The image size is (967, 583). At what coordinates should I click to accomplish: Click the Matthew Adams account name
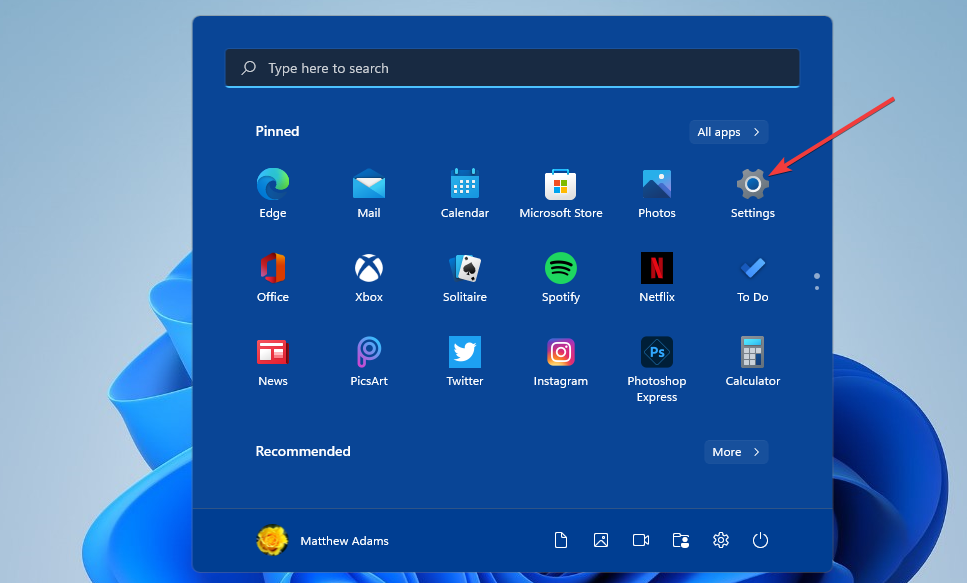pos(344,540)
